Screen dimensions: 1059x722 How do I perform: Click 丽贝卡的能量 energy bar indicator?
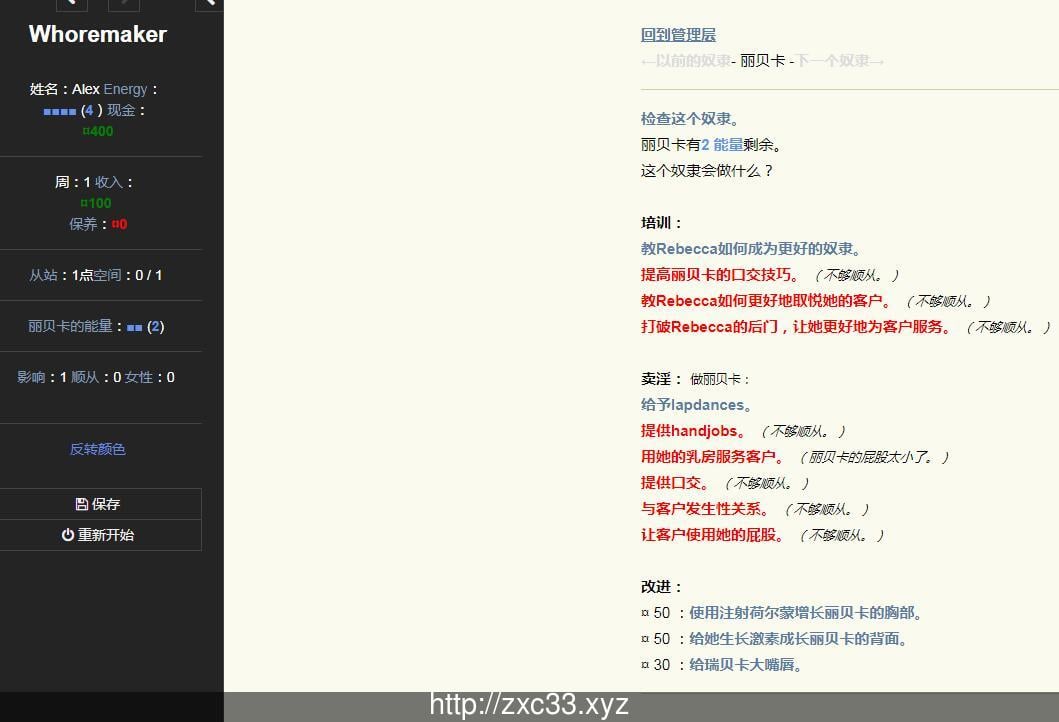point(137,326)
